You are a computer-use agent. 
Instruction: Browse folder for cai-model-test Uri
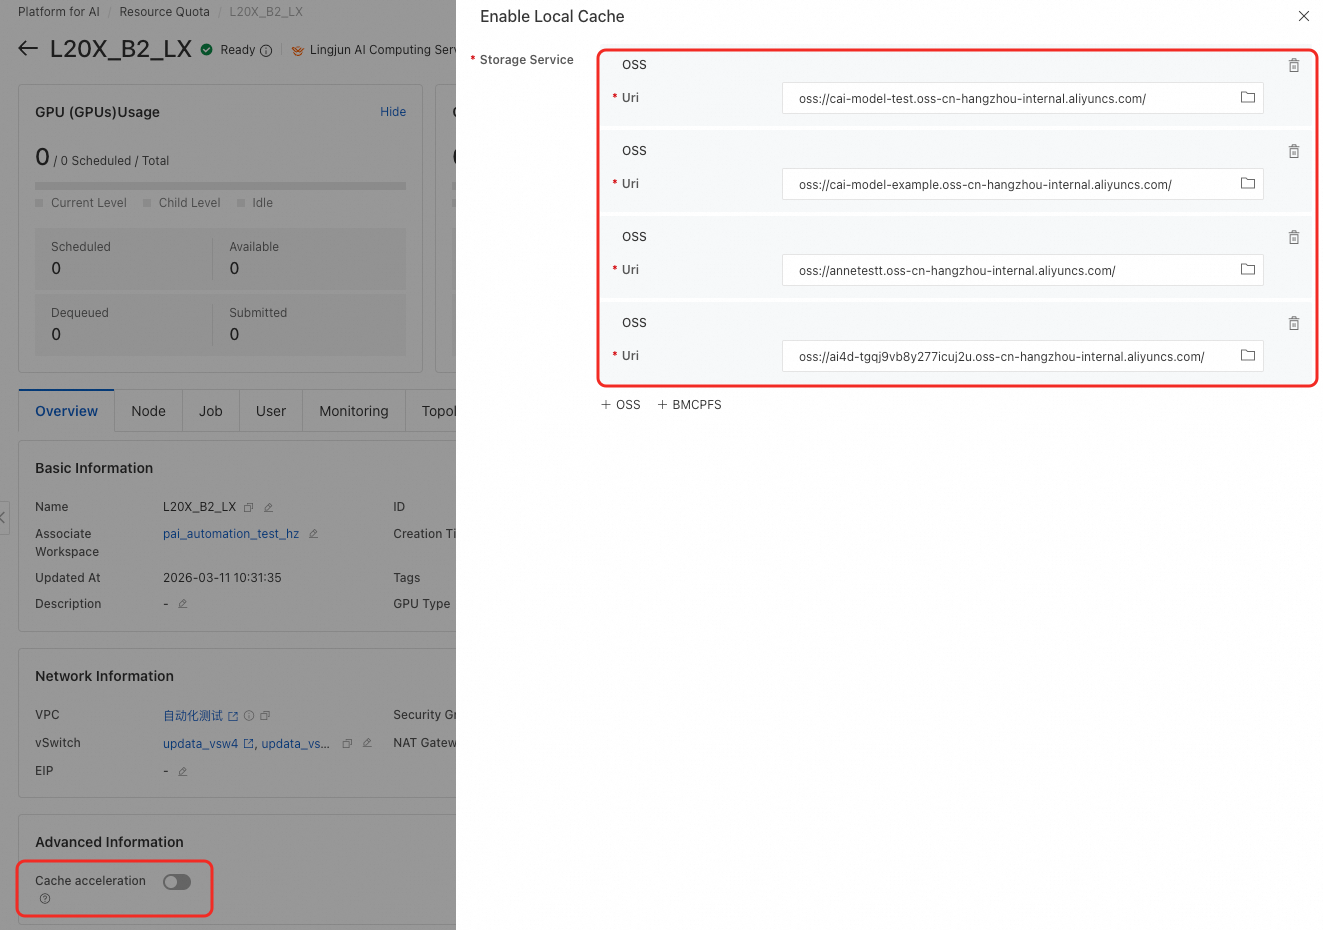(x=1248, y=97)
